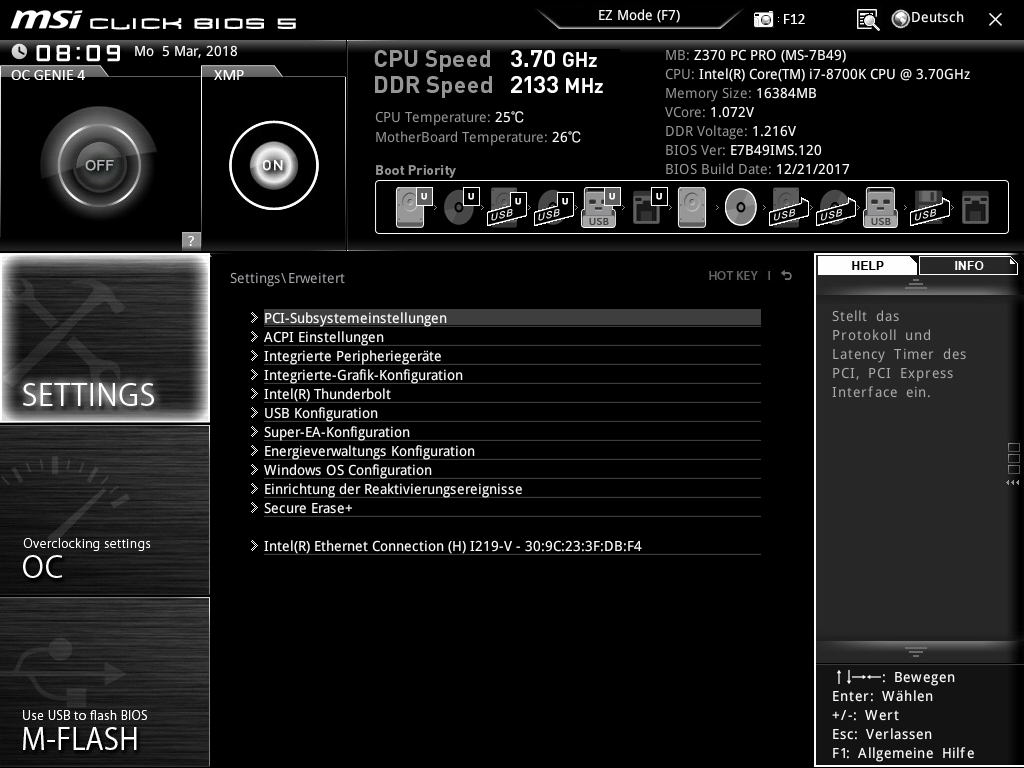
Task: Toggle the XMP ON button
Action: [x=274, y=165]
